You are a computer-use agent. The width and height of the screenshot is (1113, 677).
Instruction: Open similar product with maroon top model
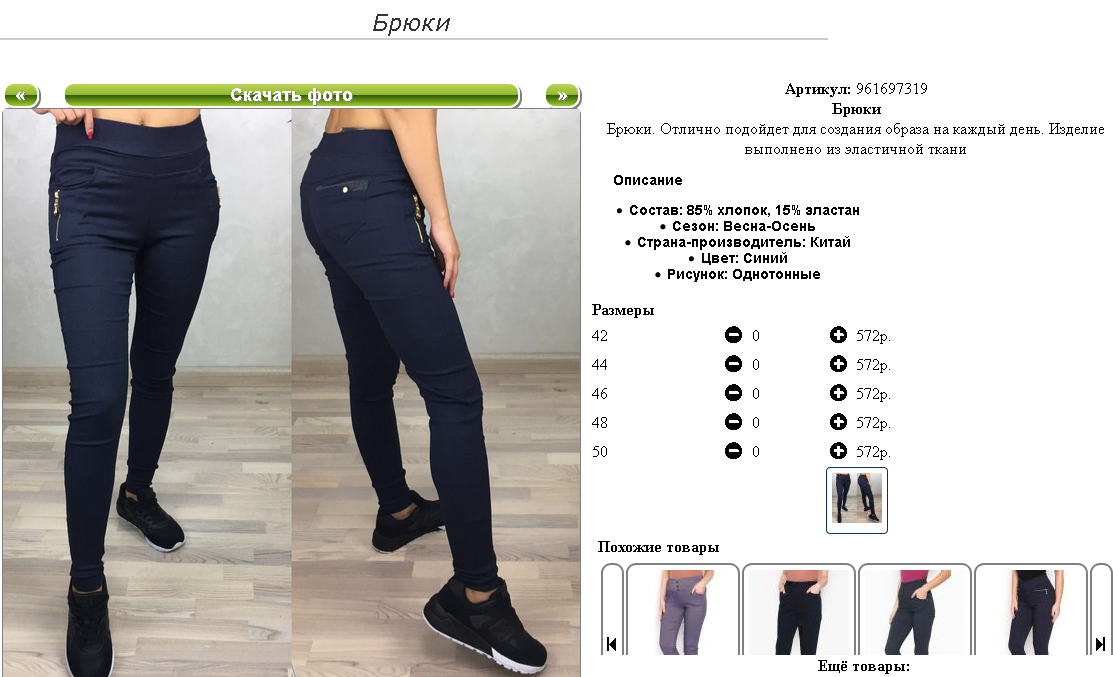[915, 611]
